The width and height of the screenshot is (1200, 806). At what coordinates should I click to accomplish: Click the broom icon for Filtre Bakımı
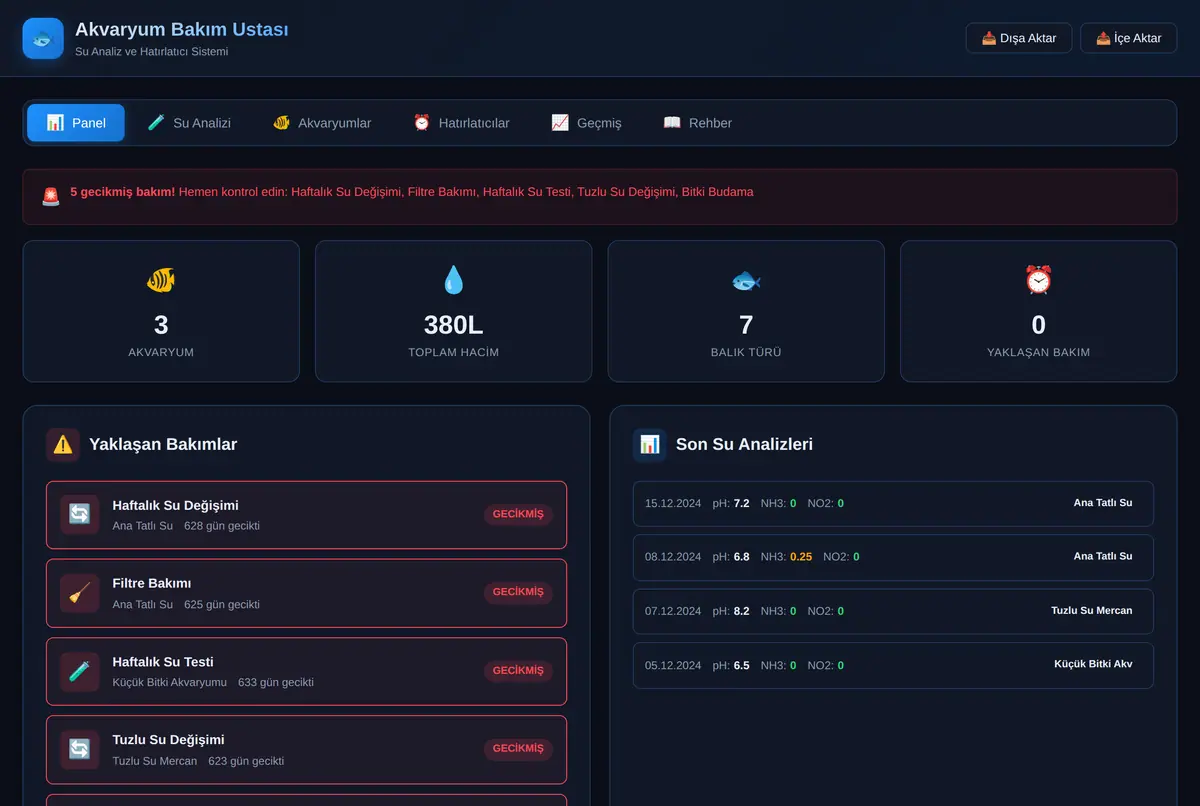tap(79, 593)
